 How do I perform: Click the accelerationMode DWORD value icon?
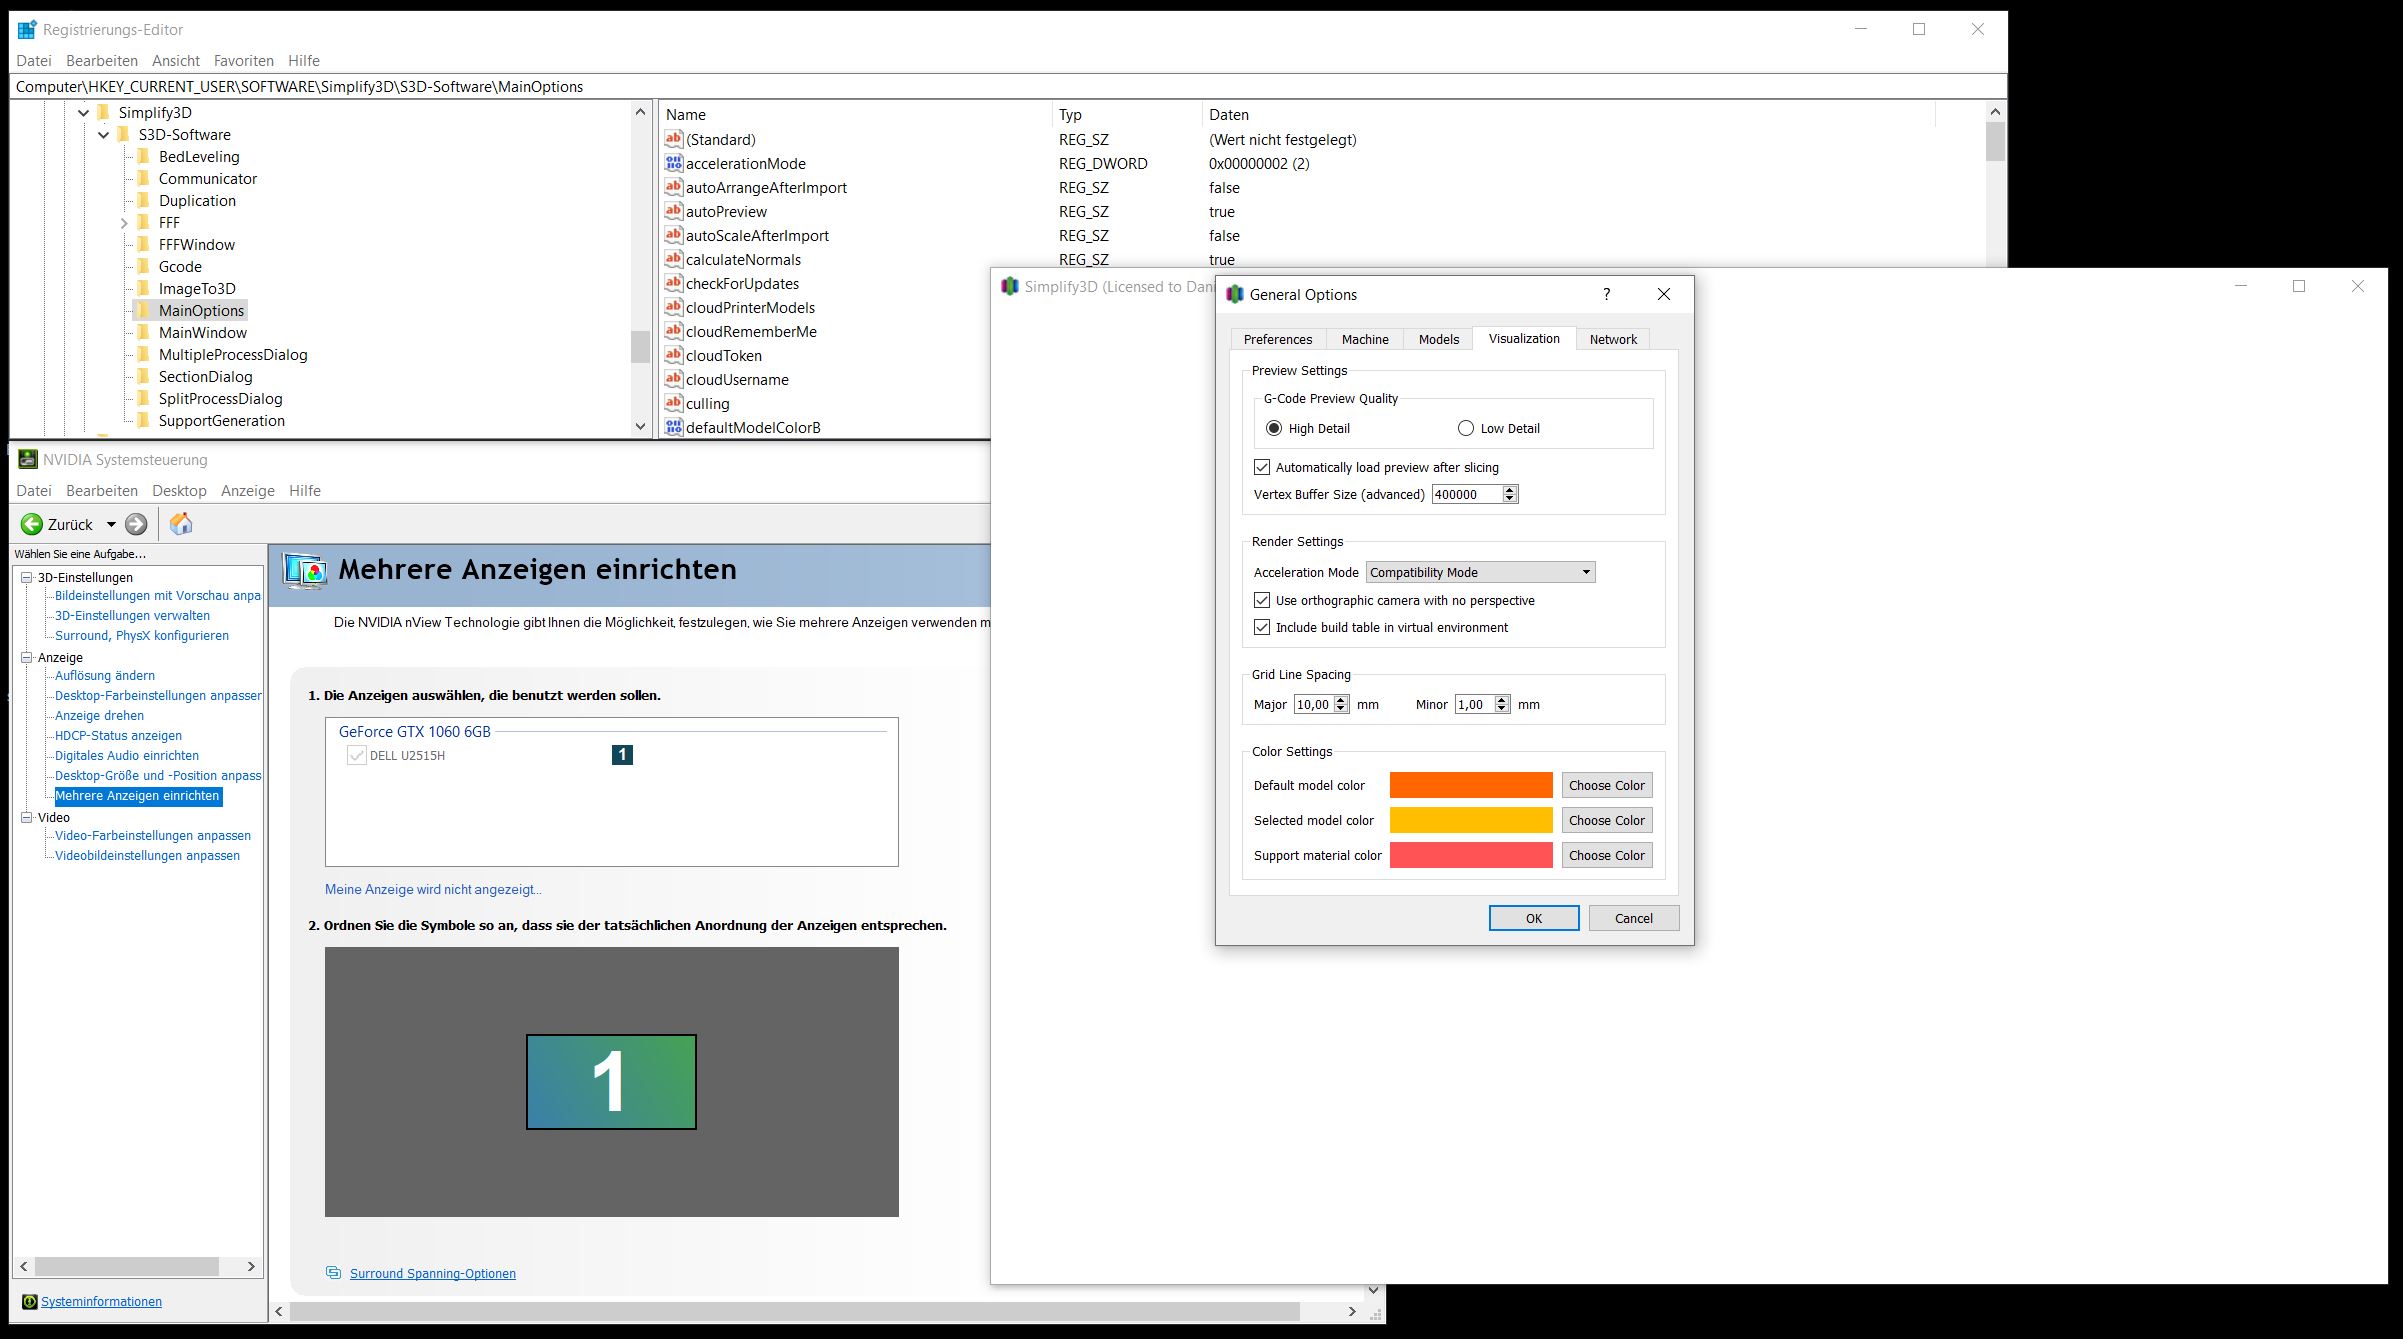[673, 163]
